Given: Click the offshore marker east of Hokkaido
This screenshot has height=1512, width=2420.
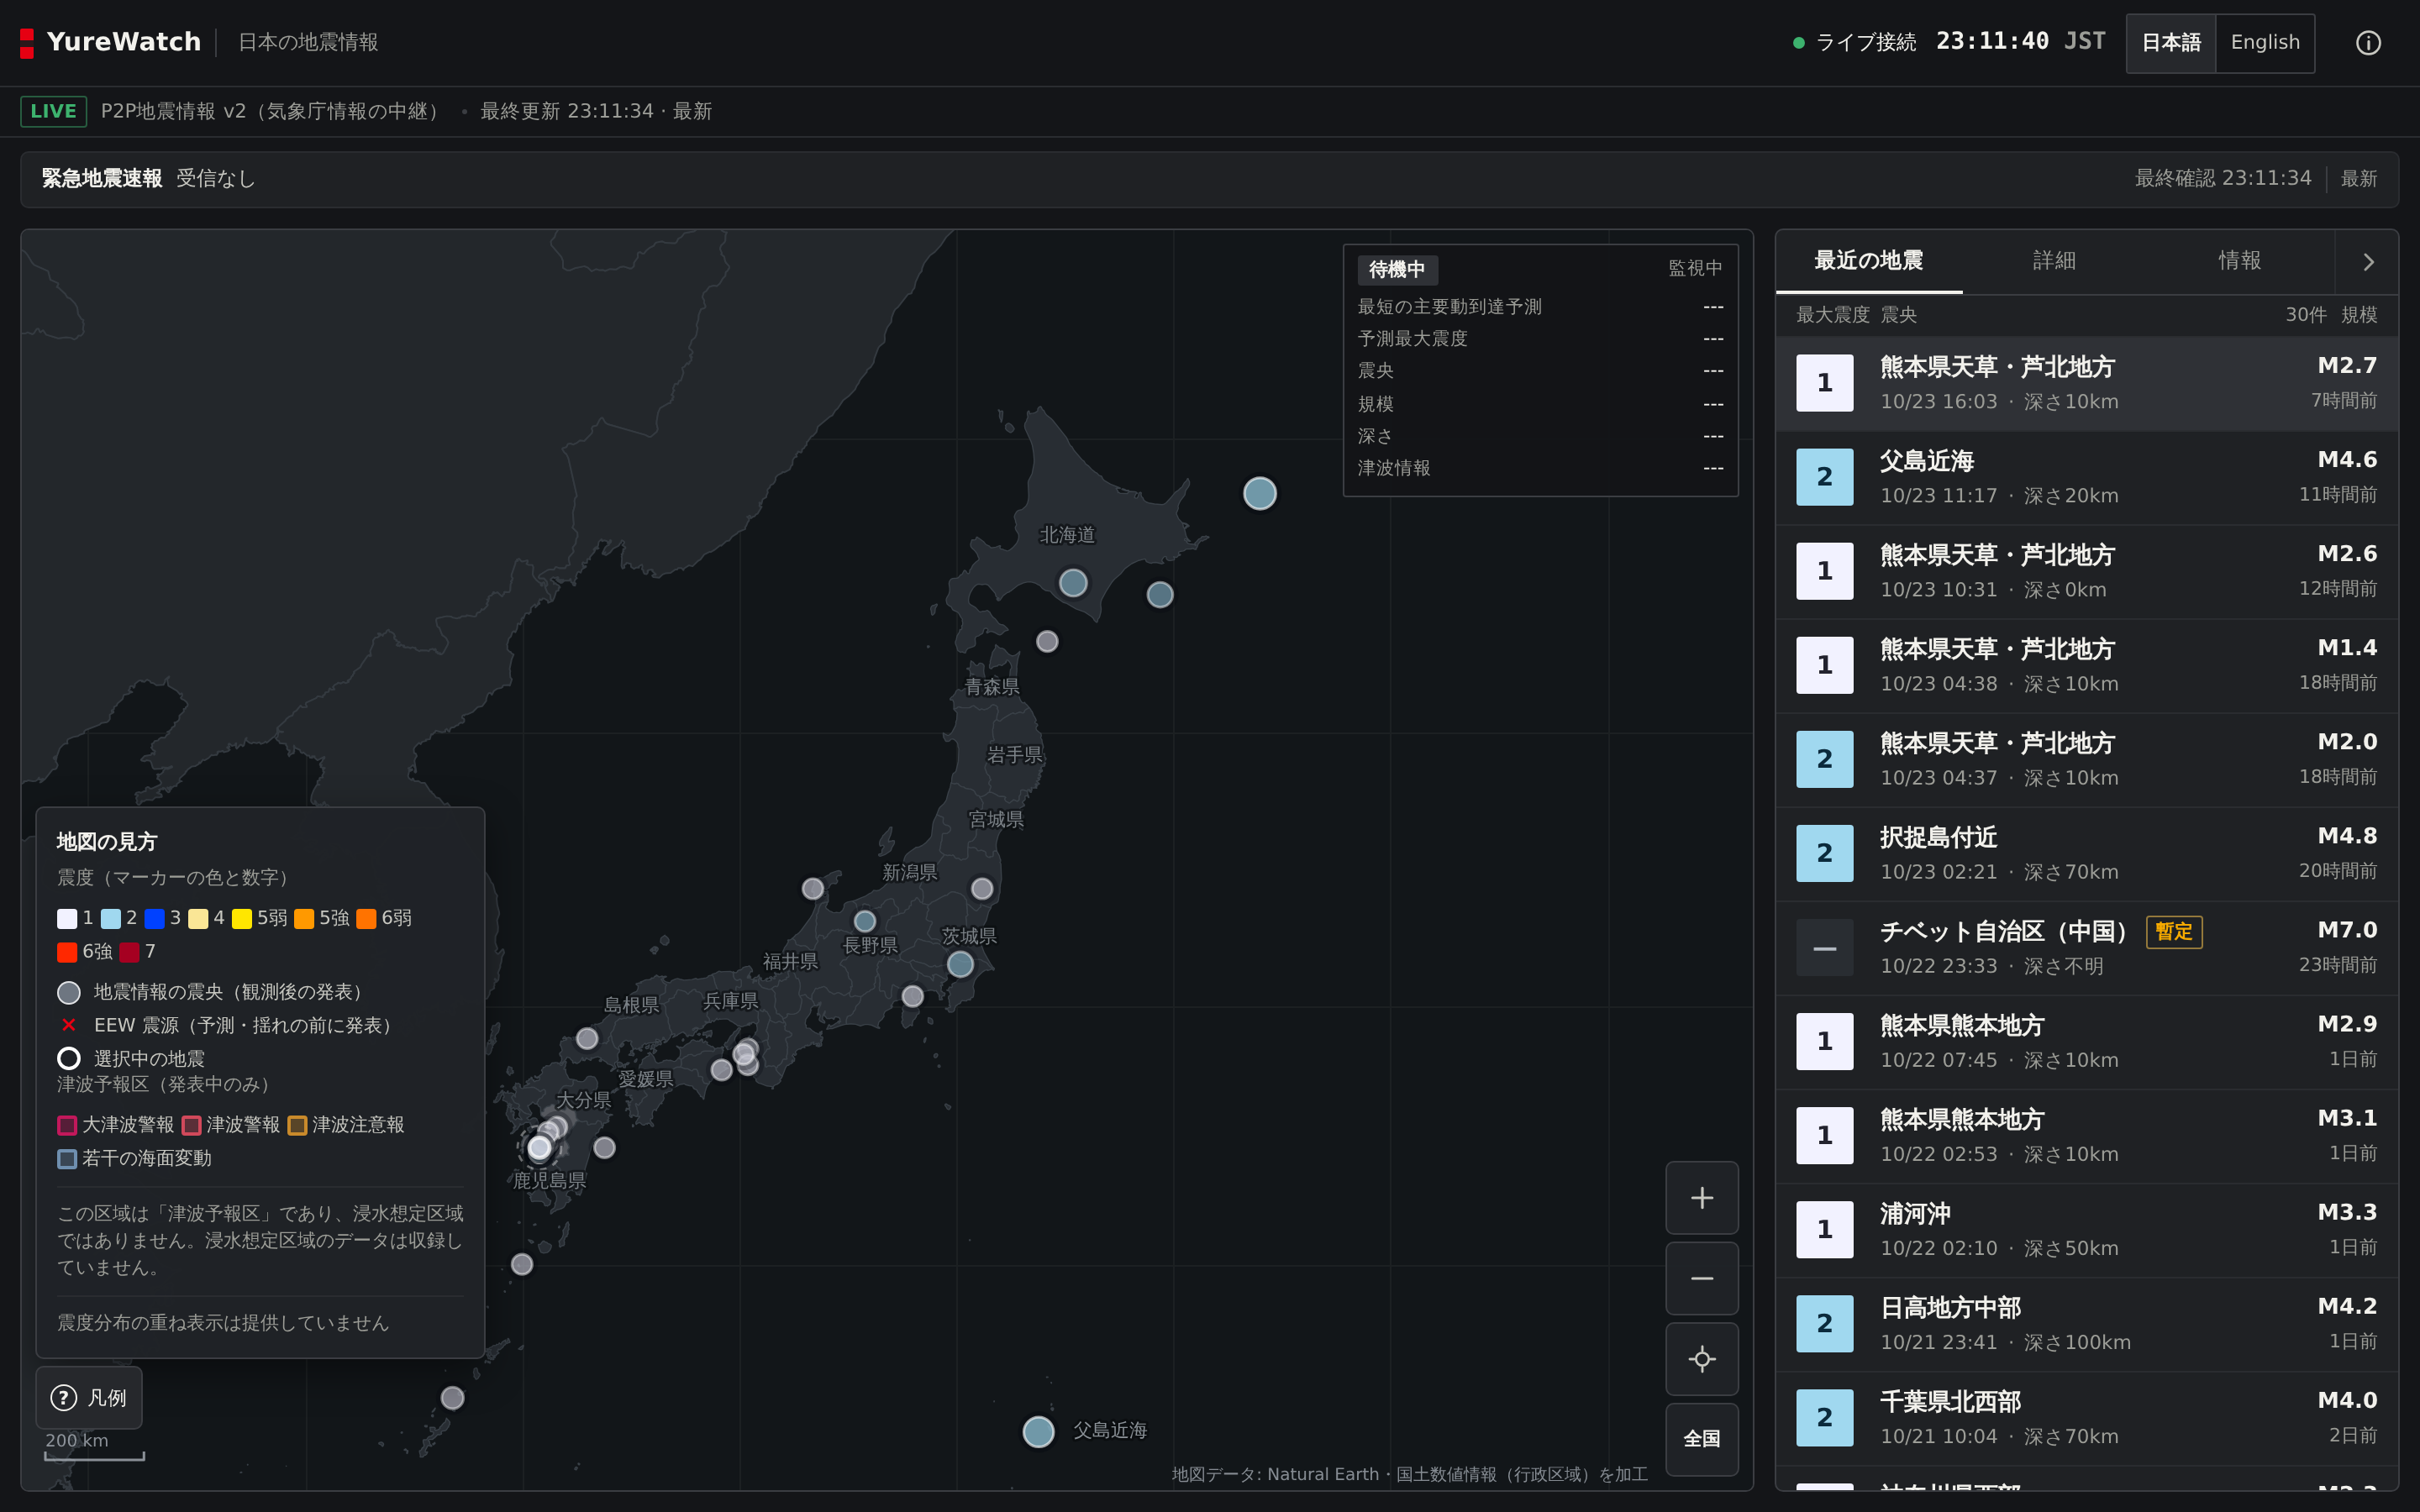Looking at the screenshot, I should [1259, 493].
